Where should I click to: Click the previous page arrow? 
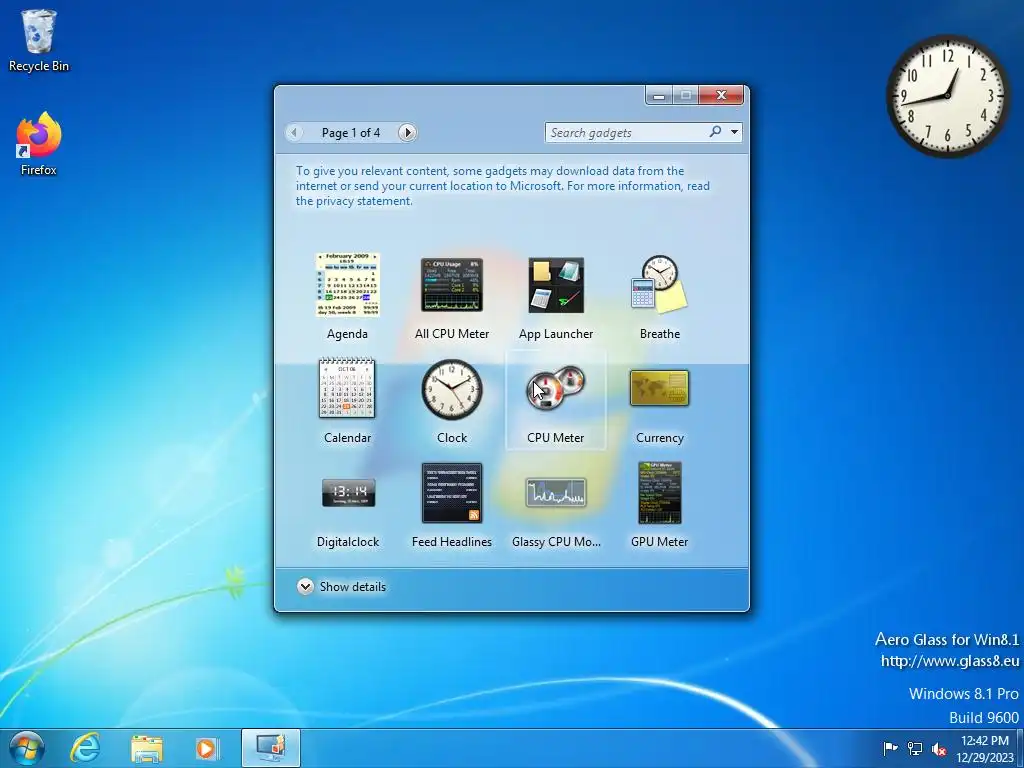(295, 133)
